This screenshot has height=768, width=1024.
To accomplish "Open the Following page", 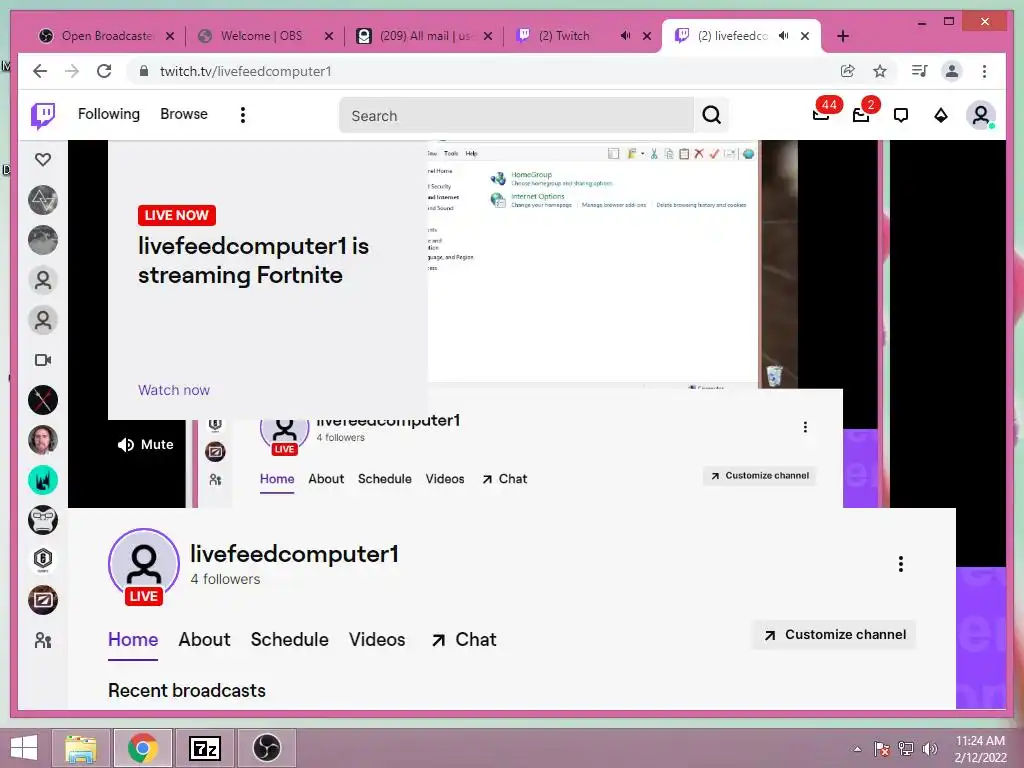I will (108, 114).
